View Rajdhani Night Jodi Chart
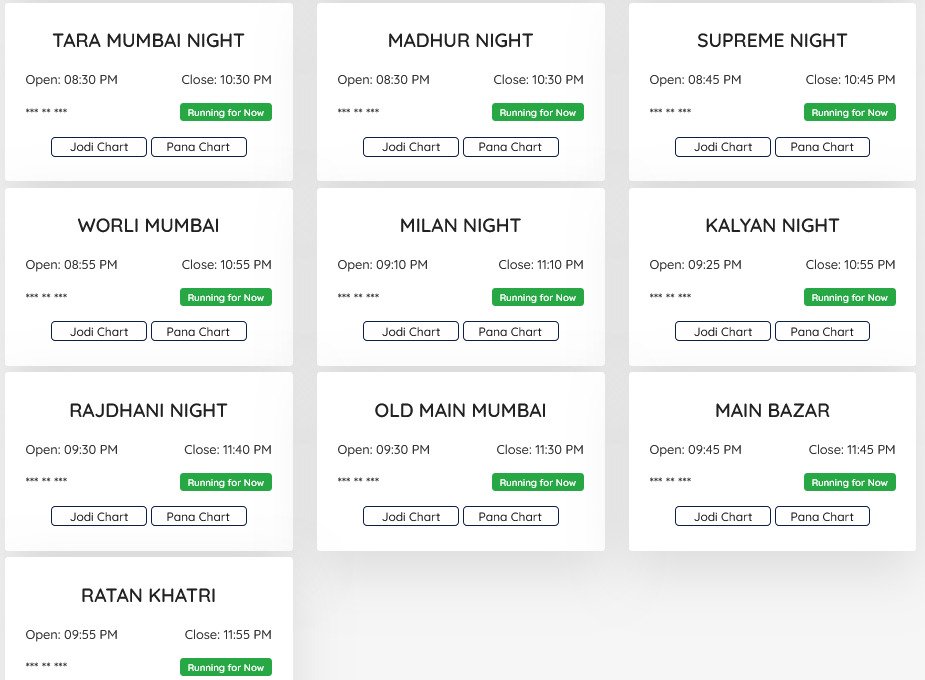This screenshot has height=680, width=925. point(99,517)
